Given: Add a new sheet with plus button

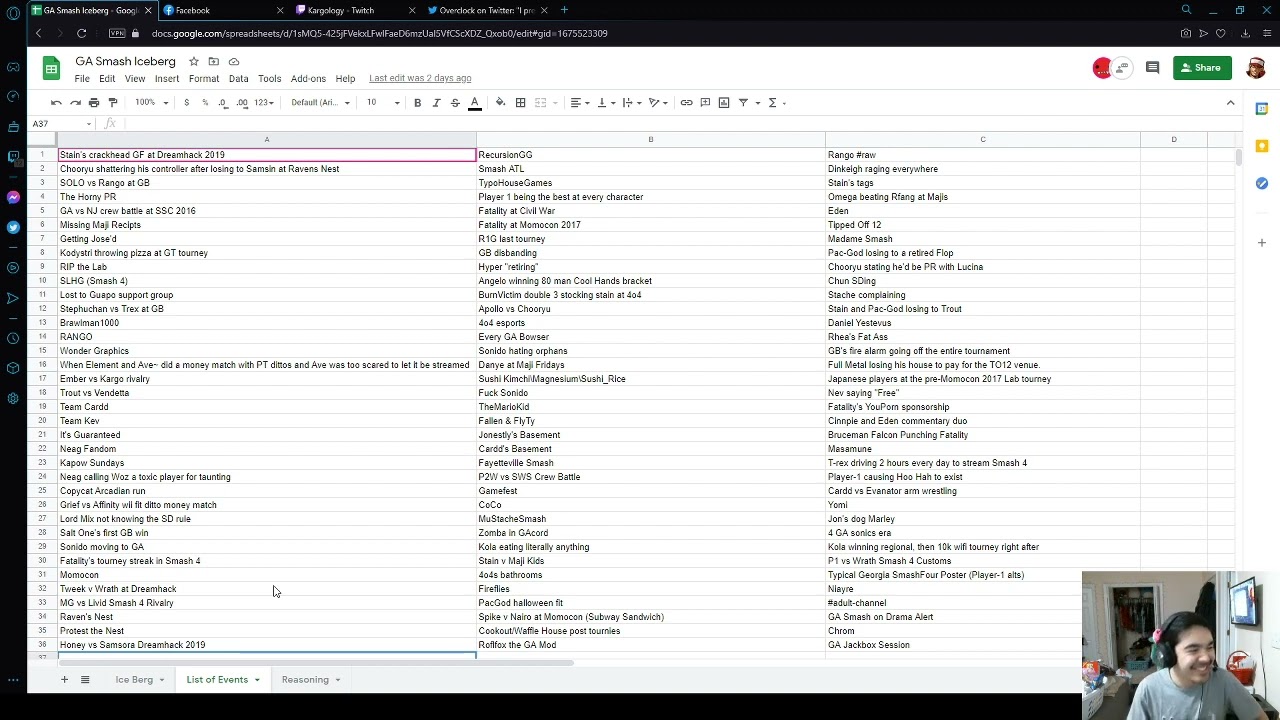Looking at the screenshot, I should coord(64,680).
